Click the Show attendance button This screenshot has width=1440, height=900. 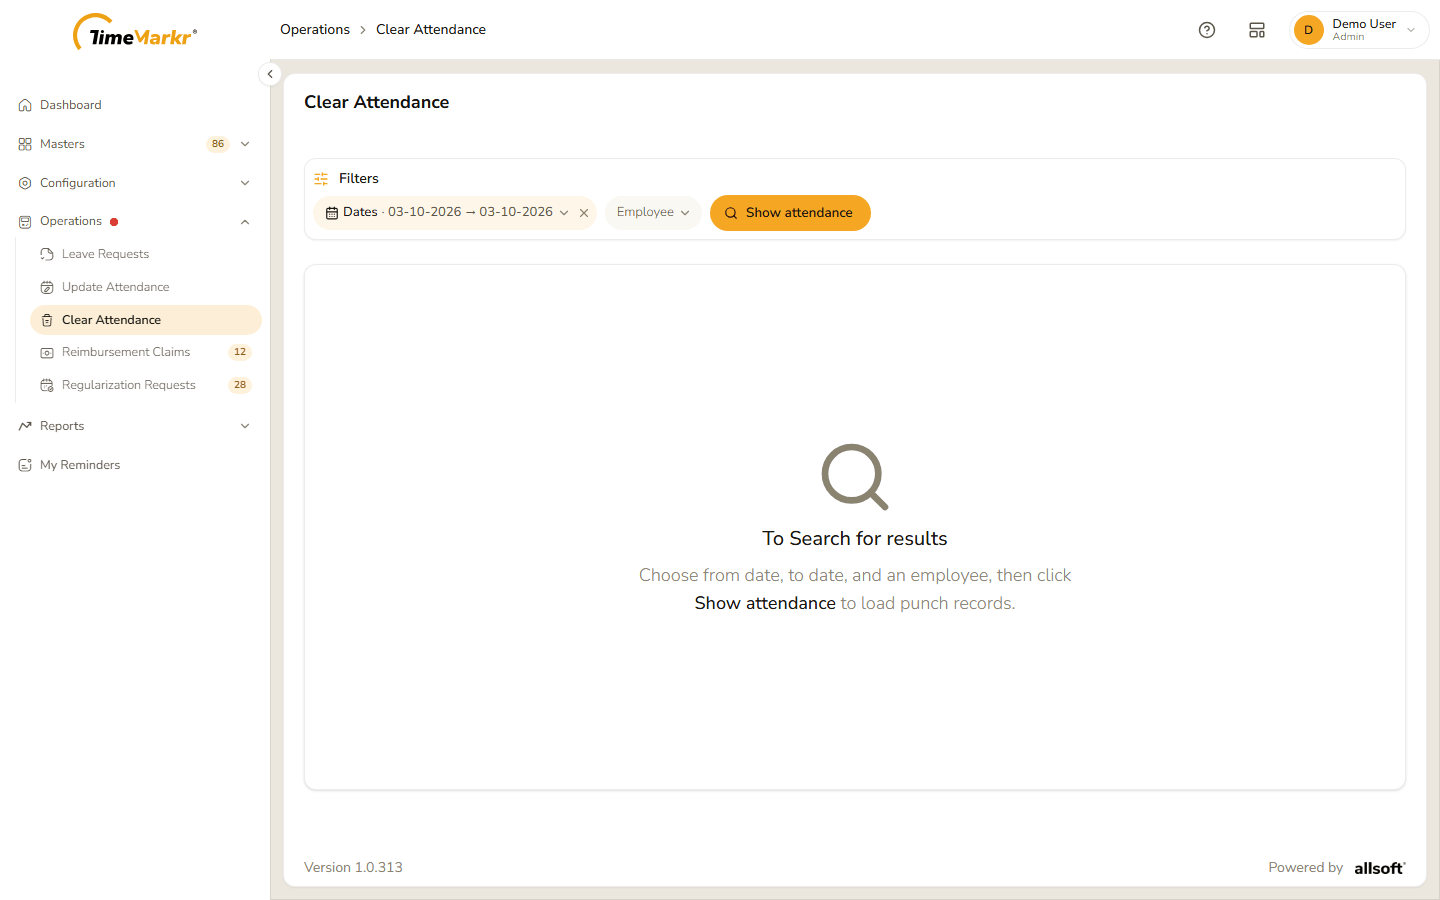(790, 213)
